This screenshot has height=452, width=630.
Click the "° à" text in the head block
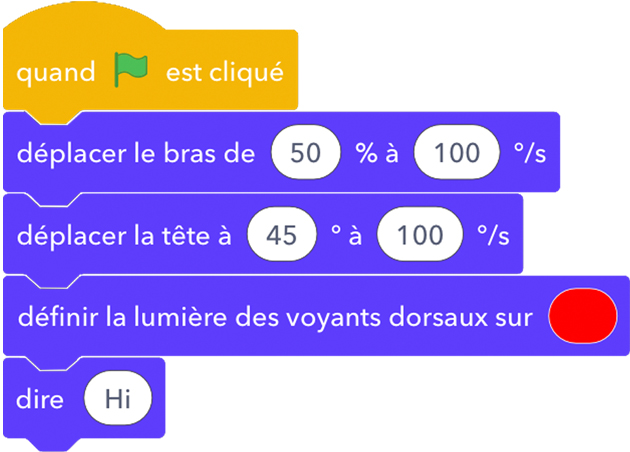[346, 236]
